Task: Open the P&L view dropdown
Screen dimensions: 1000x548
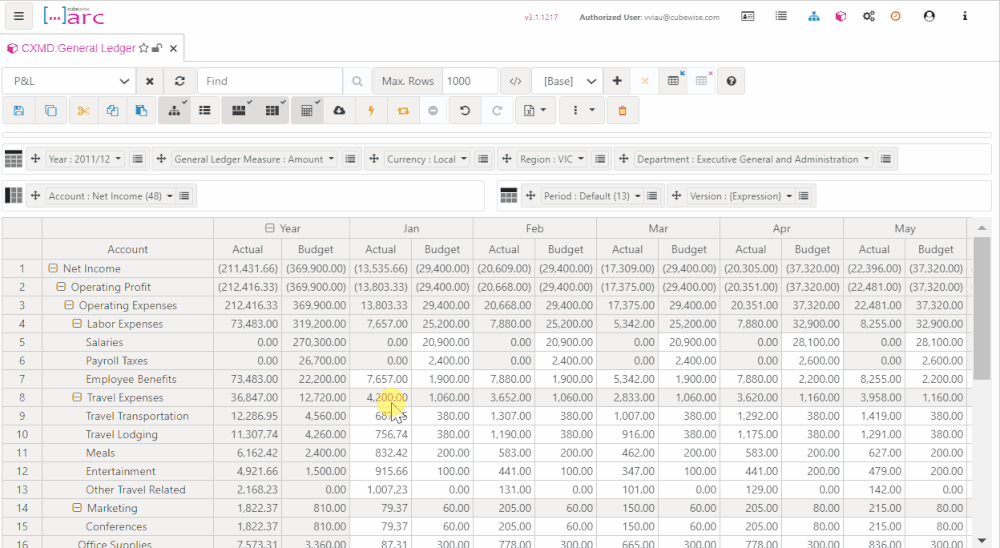Action: [68, 81]
